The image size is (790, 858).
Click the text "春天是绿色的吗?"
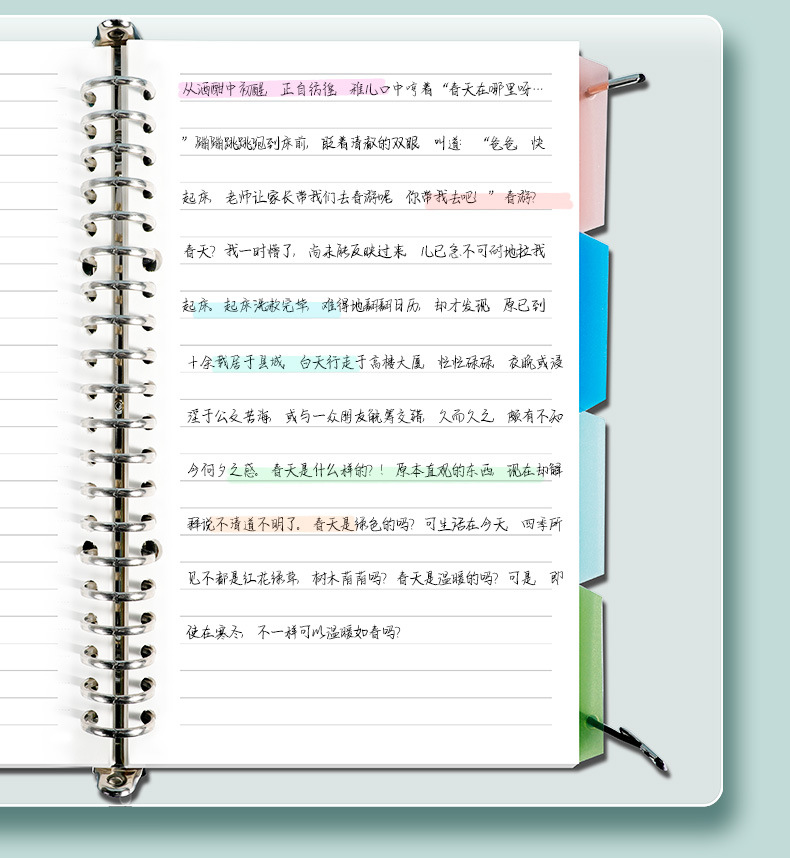coord(364,524)
